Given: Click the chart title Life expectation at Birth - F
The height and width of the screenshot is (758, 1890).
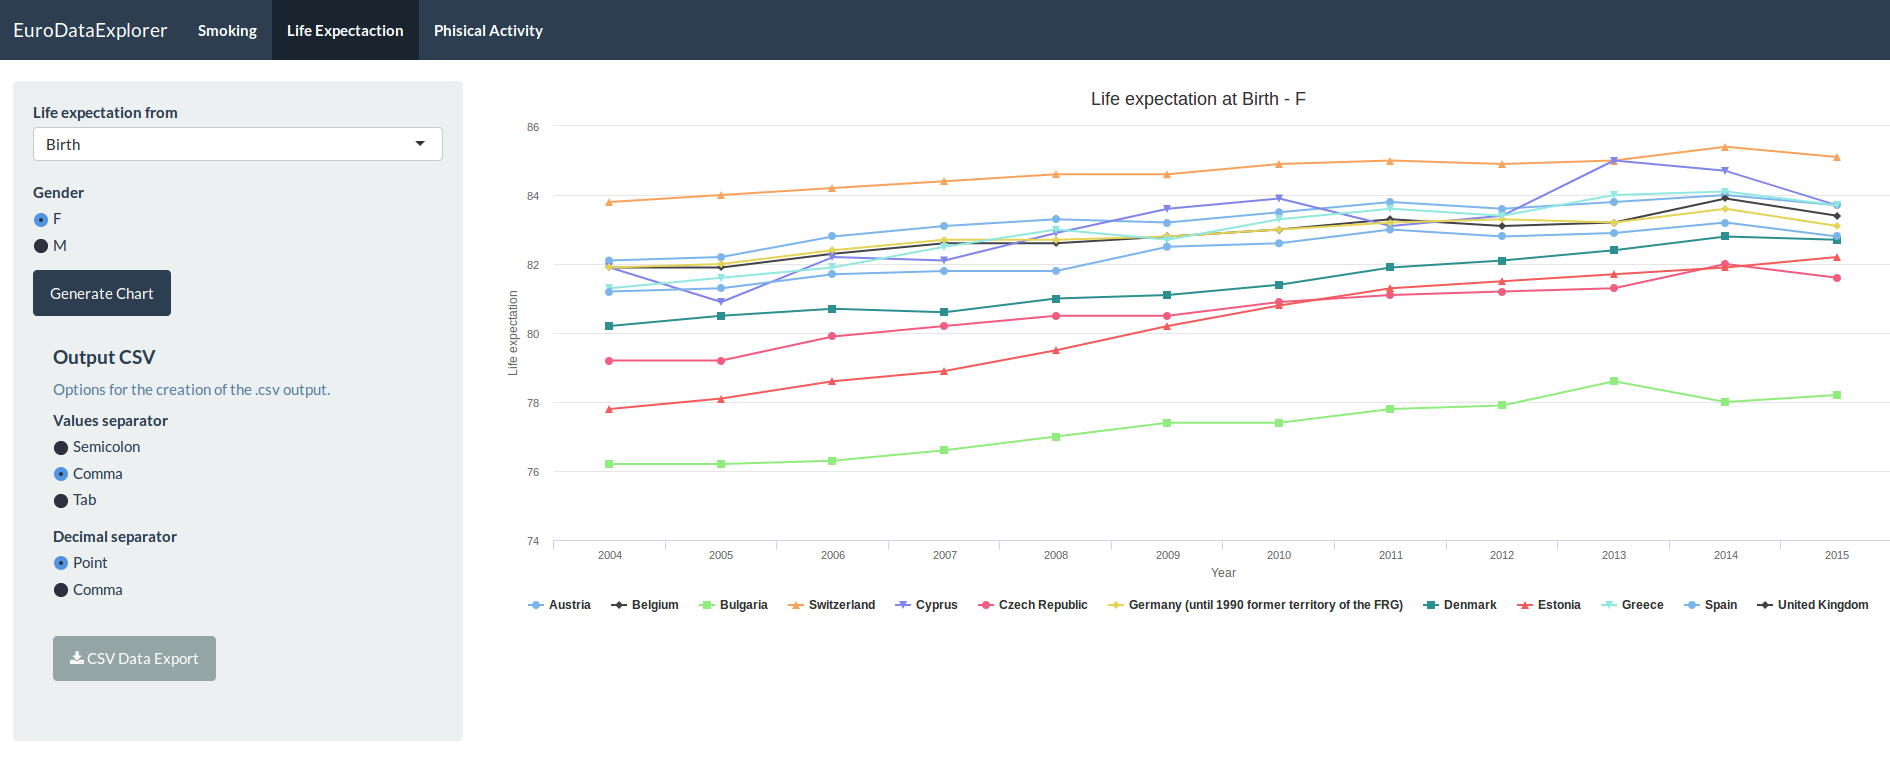Looking at the screenshot, I should point(1198,99).
